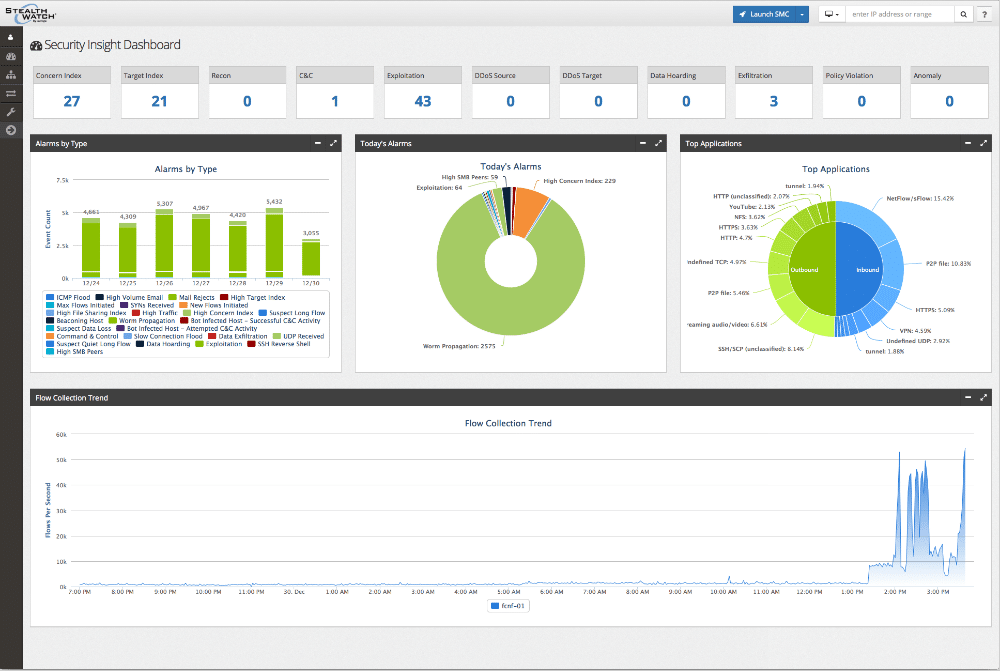The width and height of the screenshot is (1000, 671).
Task: Click the Beaconing Host dark swatch
Action: coord(50,321)
